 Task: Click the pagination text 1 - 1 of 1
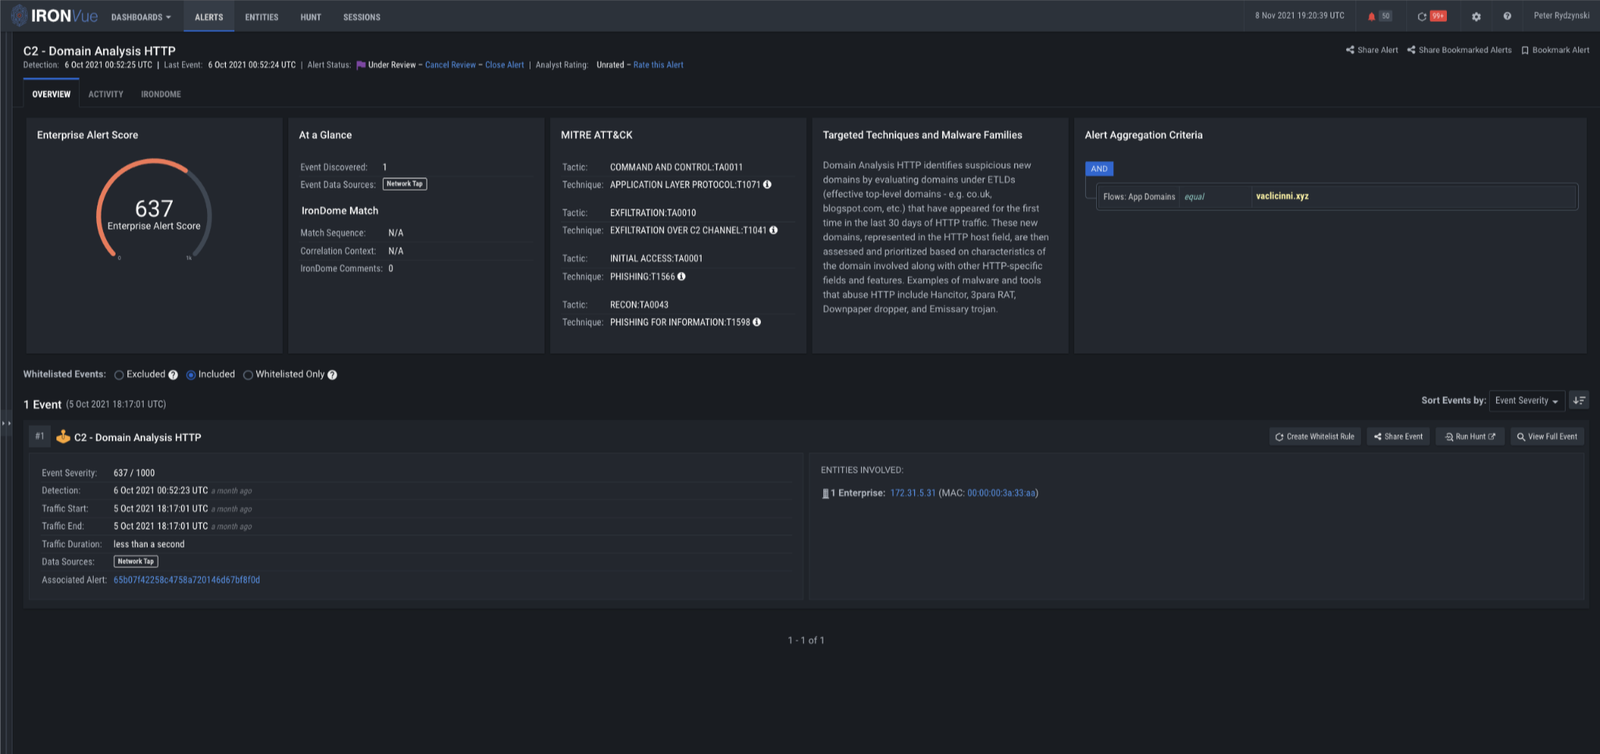[806, 640]
